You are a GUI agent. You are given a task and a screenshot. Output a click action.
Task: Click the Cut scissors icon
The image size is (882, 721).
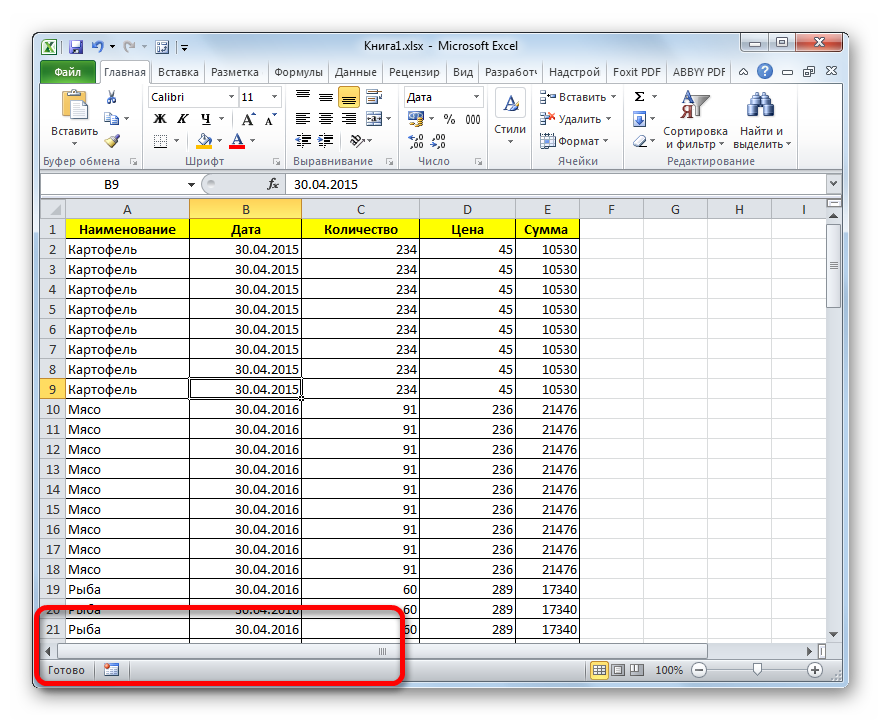click(112, 97)
